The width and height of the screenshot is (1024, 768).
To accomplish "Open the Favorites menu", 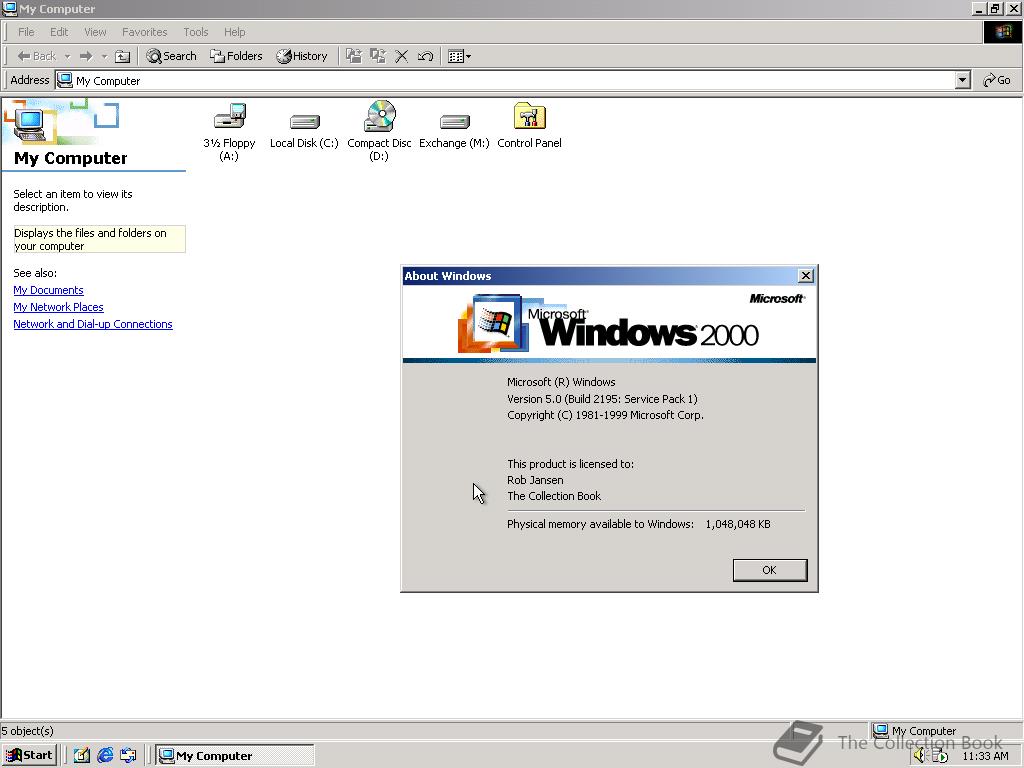I will coord(144,32).
